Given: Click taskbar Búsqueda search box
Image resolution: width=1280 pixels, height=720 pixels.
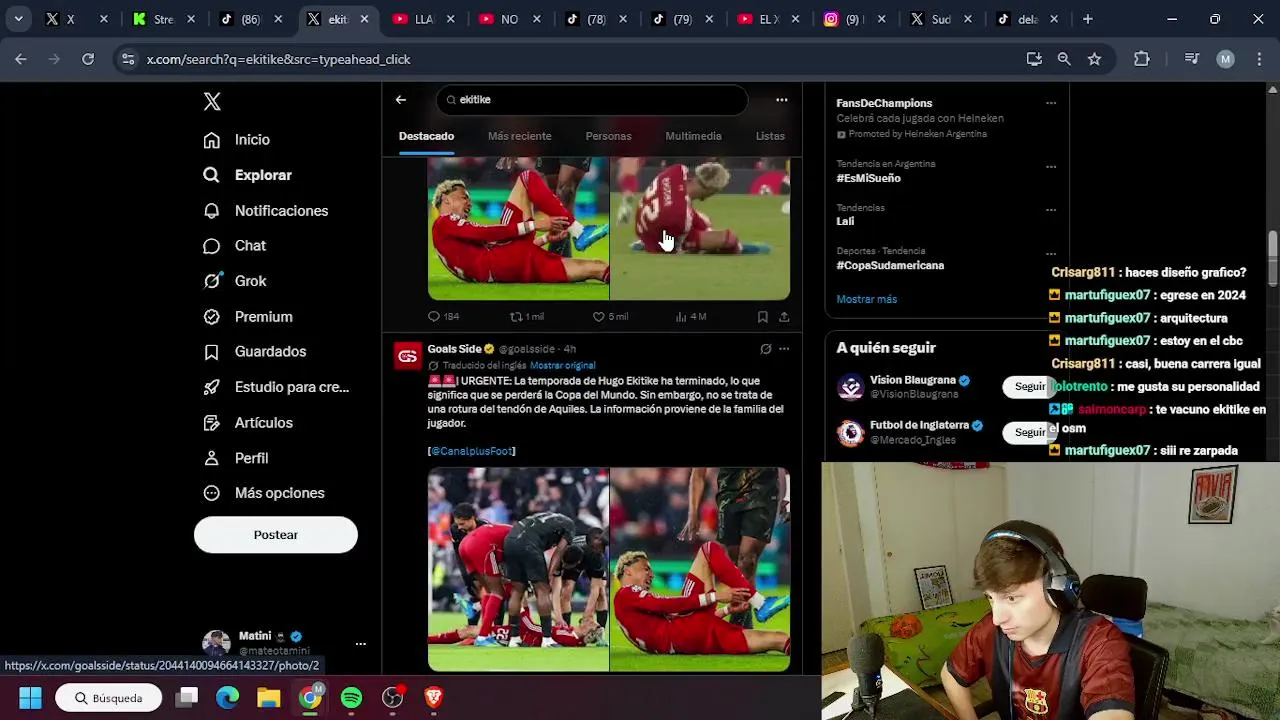Looking at the screenshot, I should pos(108,698).
